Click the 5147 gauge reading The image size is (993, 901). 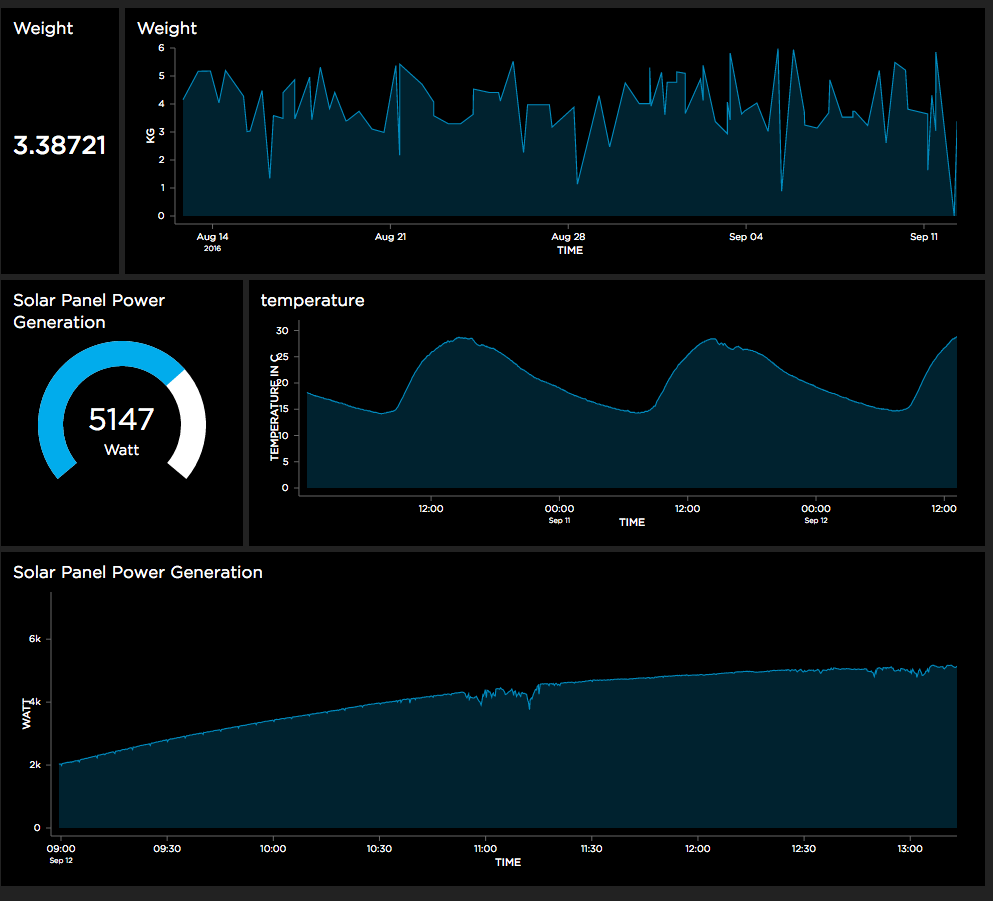[x=122, y=419]
